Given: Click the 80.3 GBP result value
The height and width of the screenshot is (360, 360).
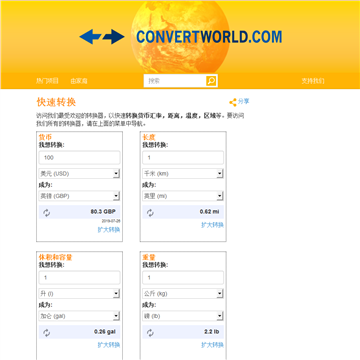Looking at the screenshot, I should click(x=103, y=212).
